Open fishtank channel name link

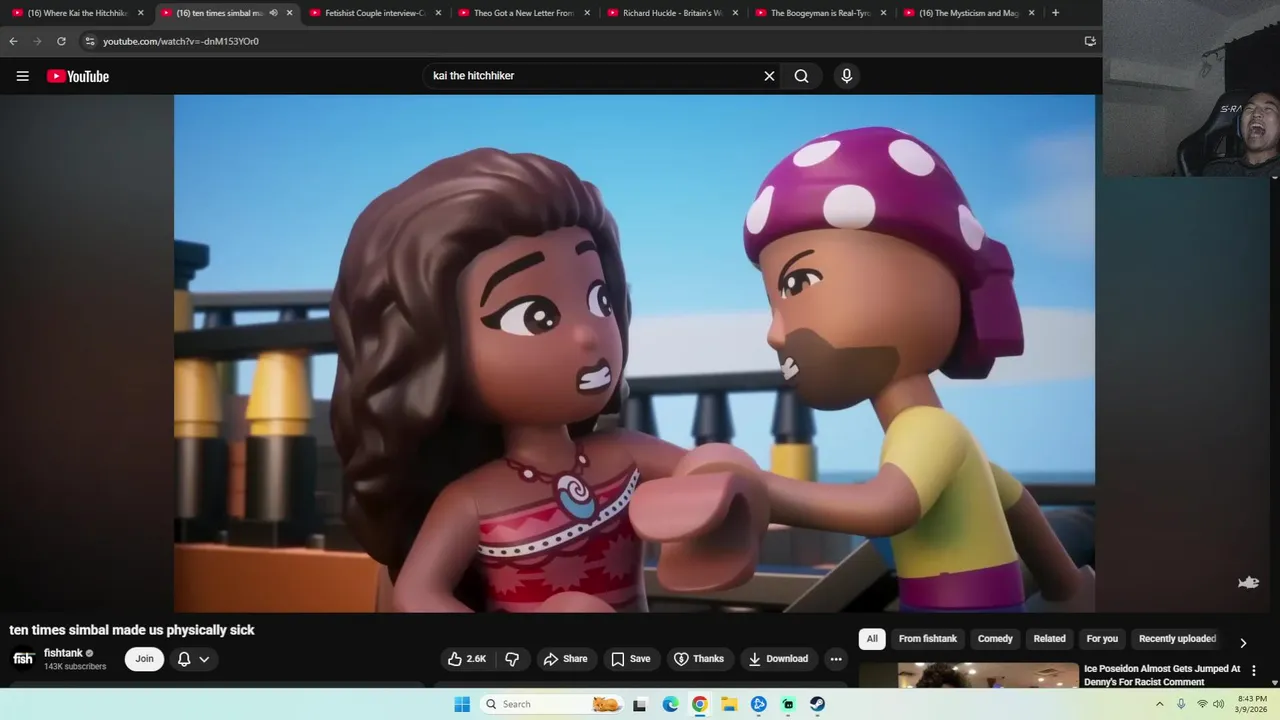(x=63, y=653)
